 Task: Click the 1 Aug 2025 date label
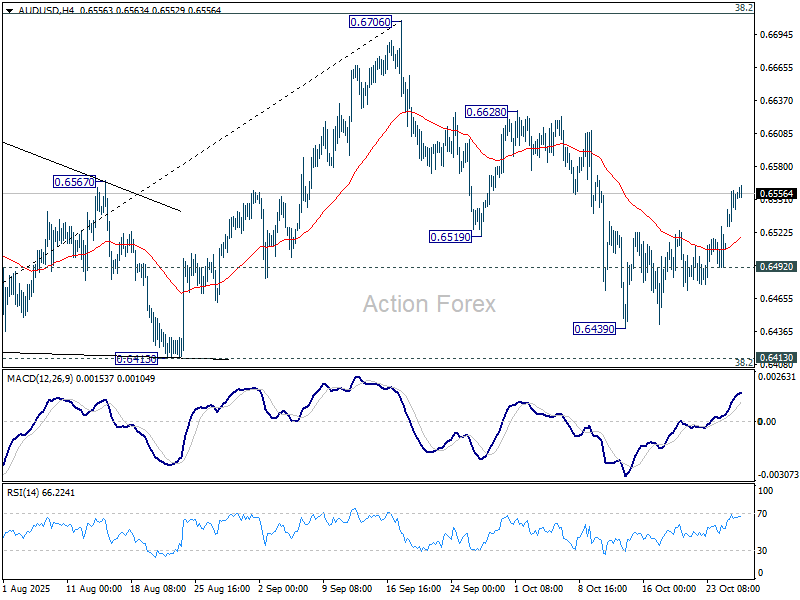click(x=27, y=589)
